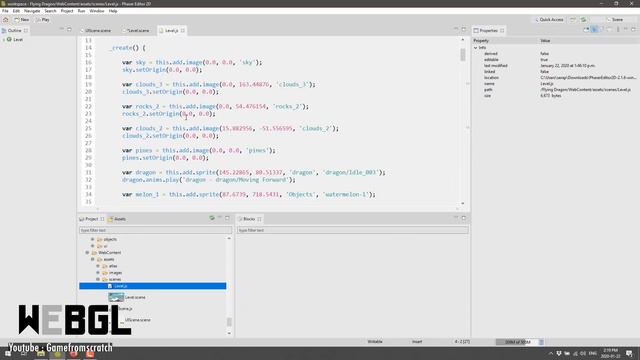Viewport: 640px width, 360px height.
Task: Open the Search menu
Action: [x=50, y=11]
